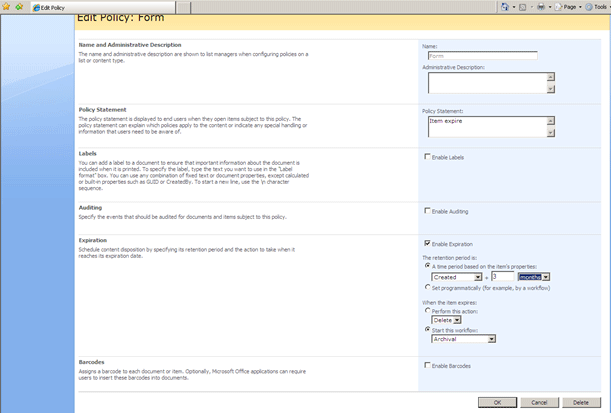Click 'Name and Administrative Description' heading

click(130, 45)
